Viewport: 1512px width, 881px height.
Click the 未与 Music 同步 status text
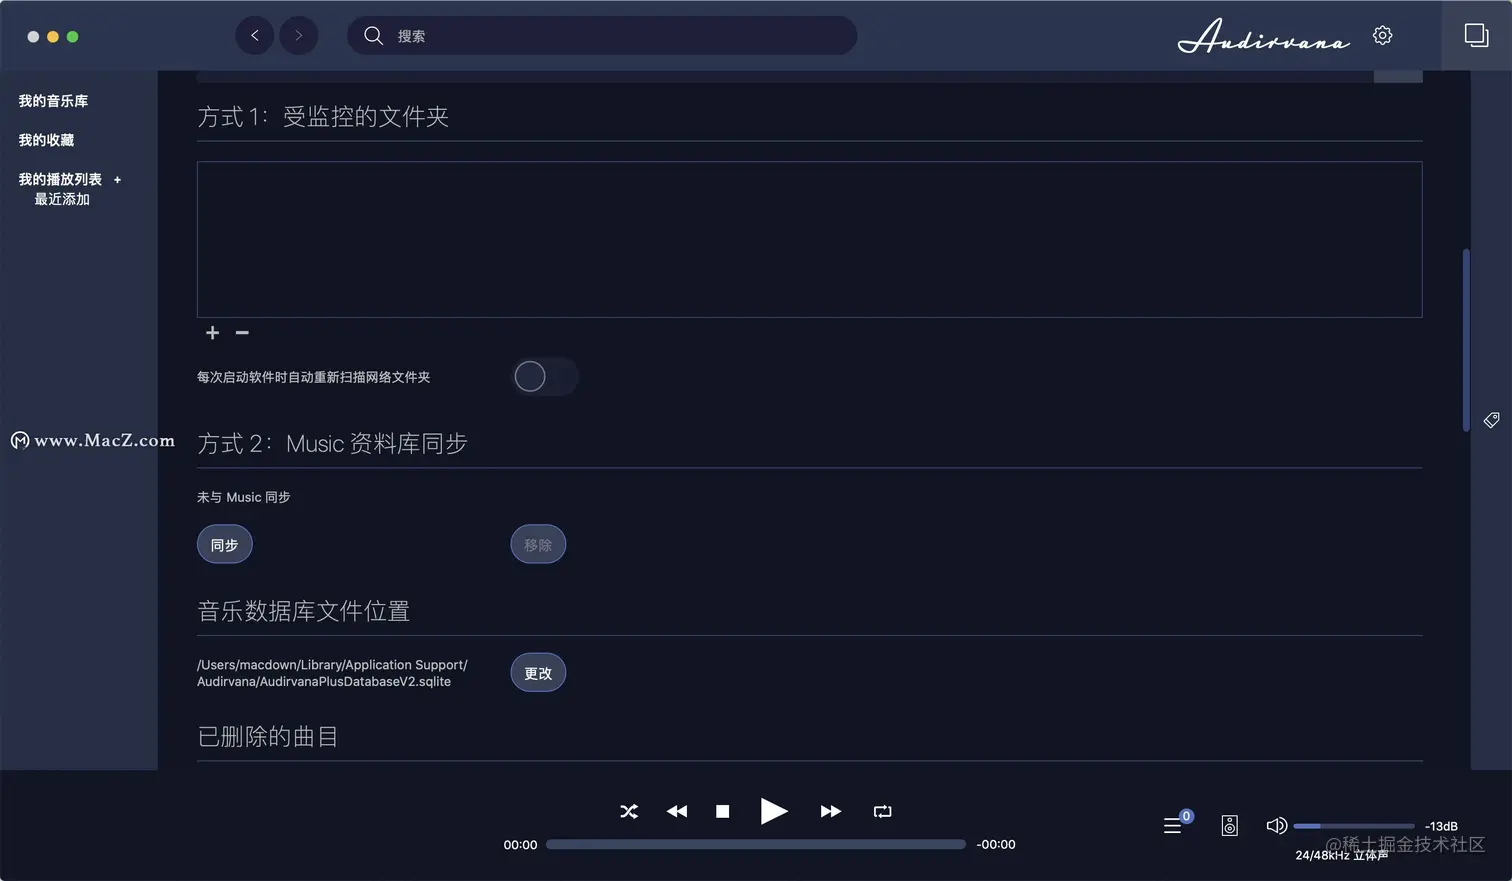(x=244, y=497)
